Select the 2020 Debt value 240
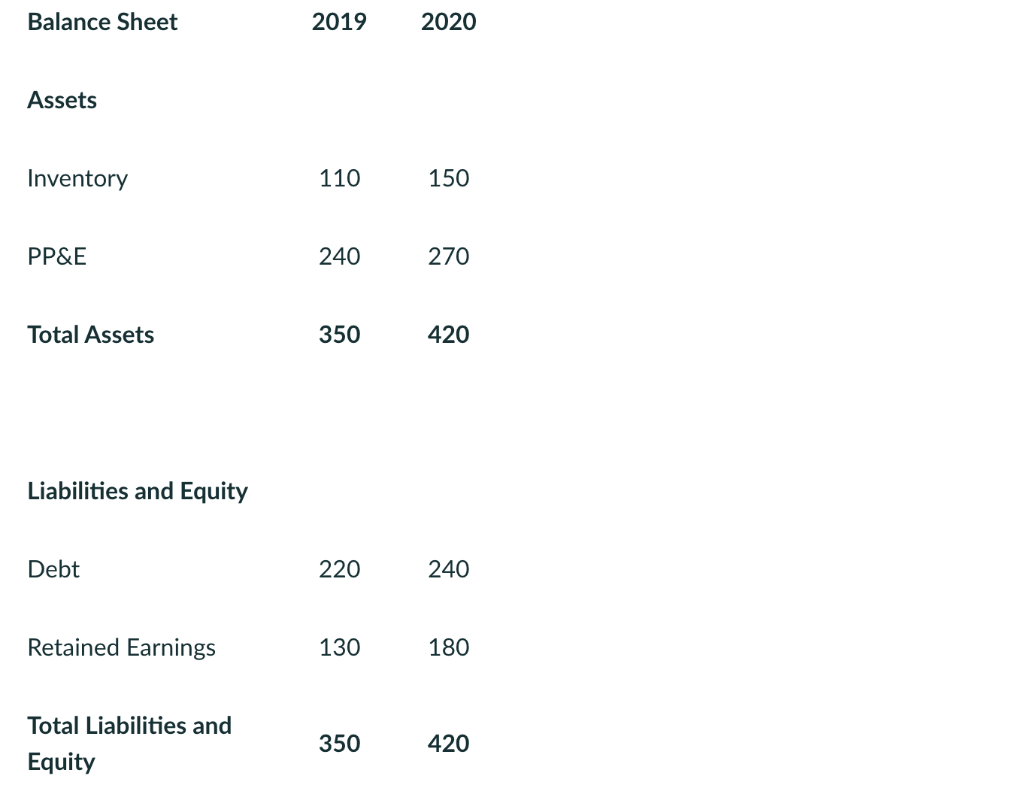 click(448, 569)
